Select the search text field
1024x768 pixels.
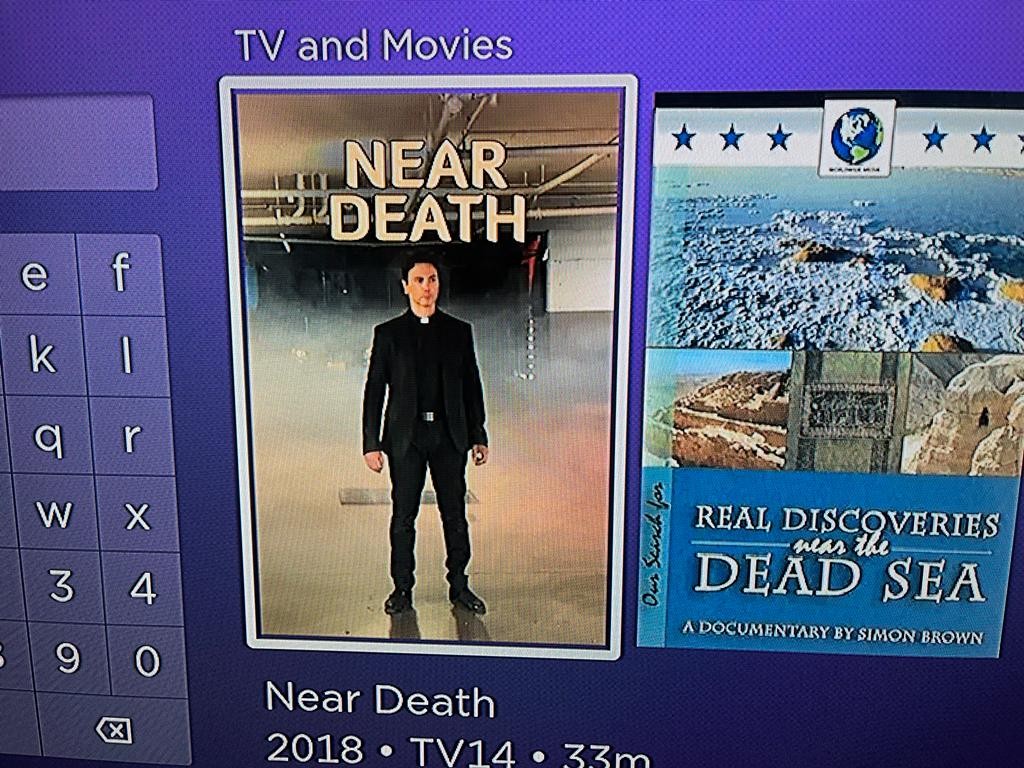click(77, 142)
